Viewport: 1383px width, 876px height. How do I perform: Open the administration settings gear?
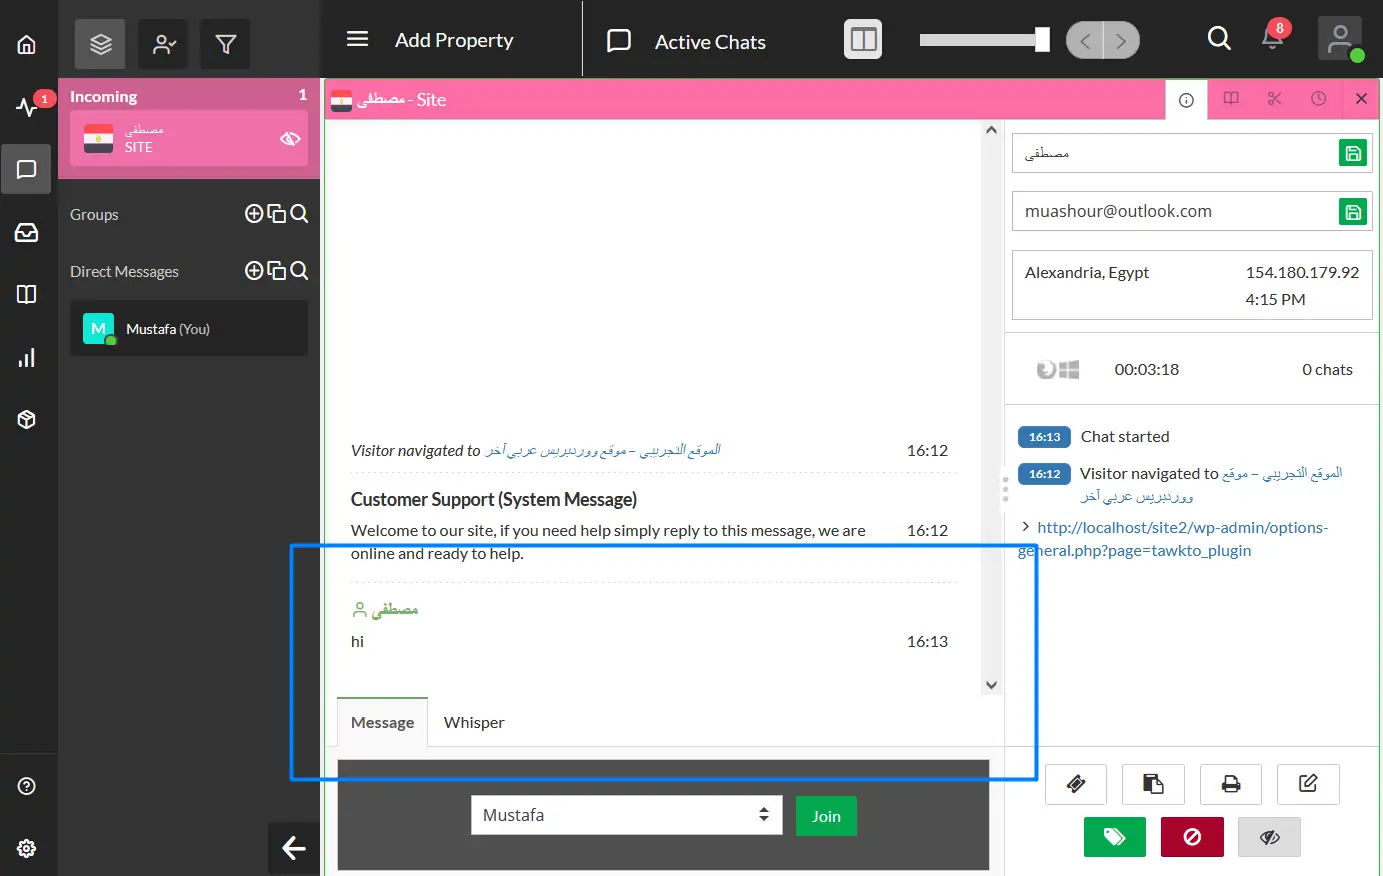click(x=27, y=848)
